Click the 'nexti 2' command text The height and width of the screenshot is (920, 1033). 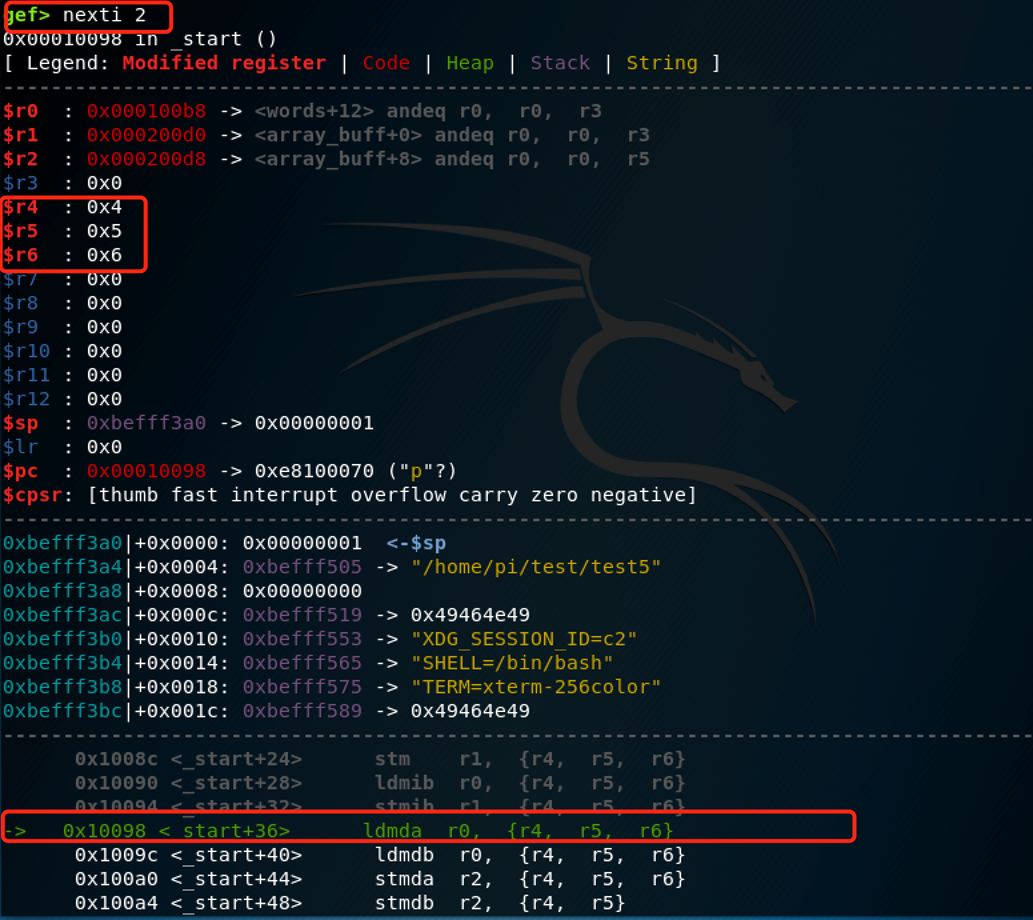point(104,14)
